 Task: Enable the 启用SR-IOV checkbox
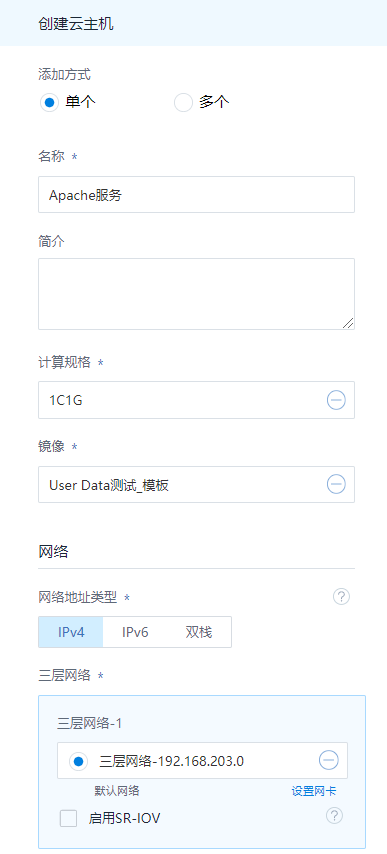pyautogui.click(x=68, y=818)
